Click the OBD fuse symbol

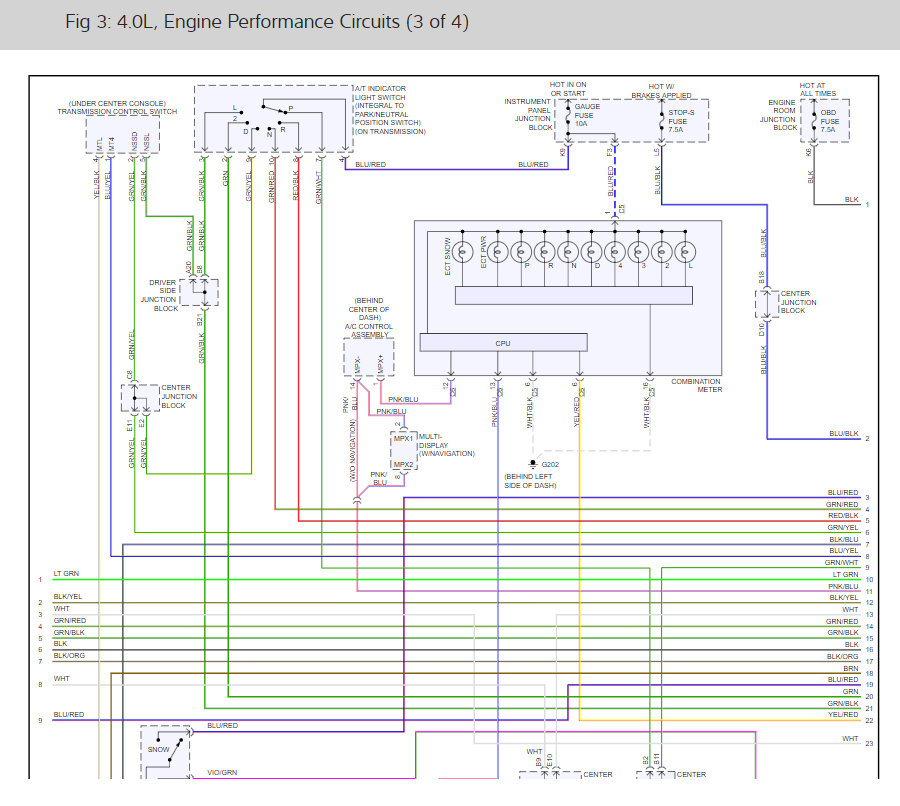[814, 121]
